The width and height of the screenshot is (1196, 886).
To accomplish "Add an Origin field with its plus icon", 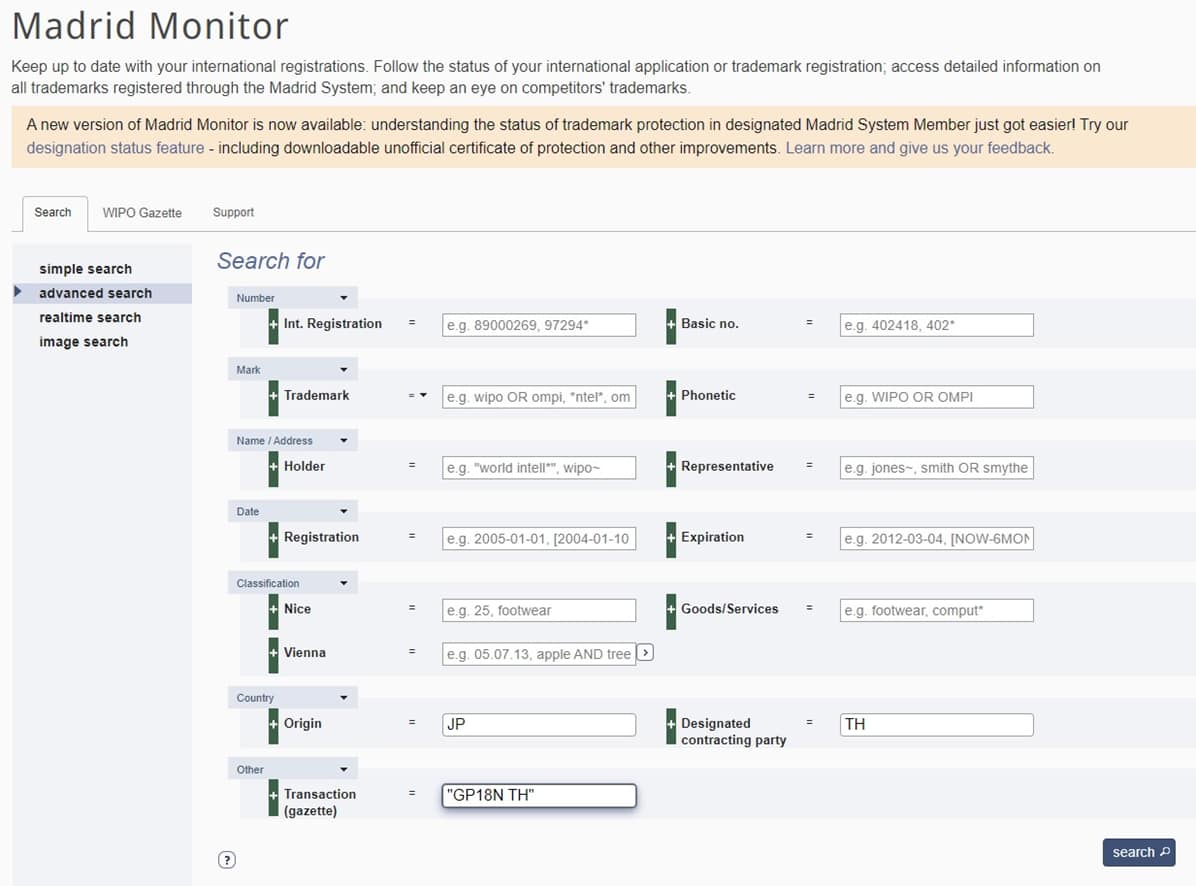I will click(272, 723).
